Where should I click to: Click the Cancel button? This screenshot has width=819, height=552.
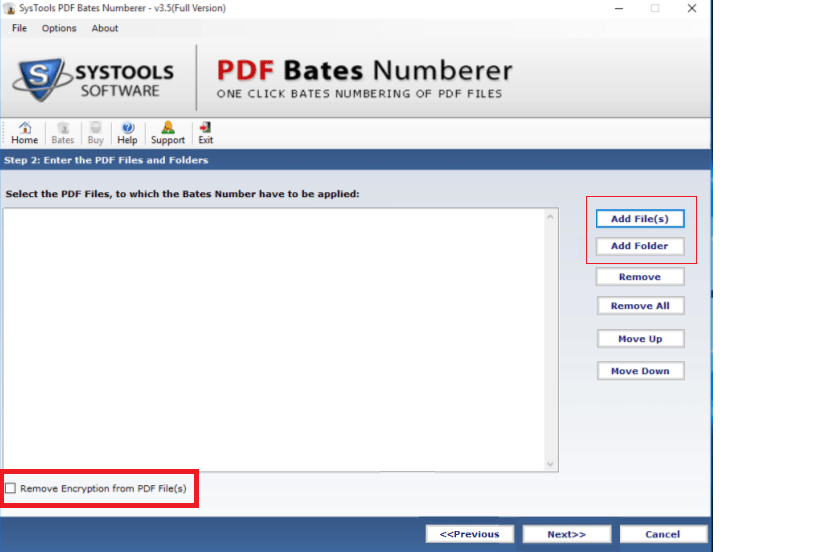(663, 534)
